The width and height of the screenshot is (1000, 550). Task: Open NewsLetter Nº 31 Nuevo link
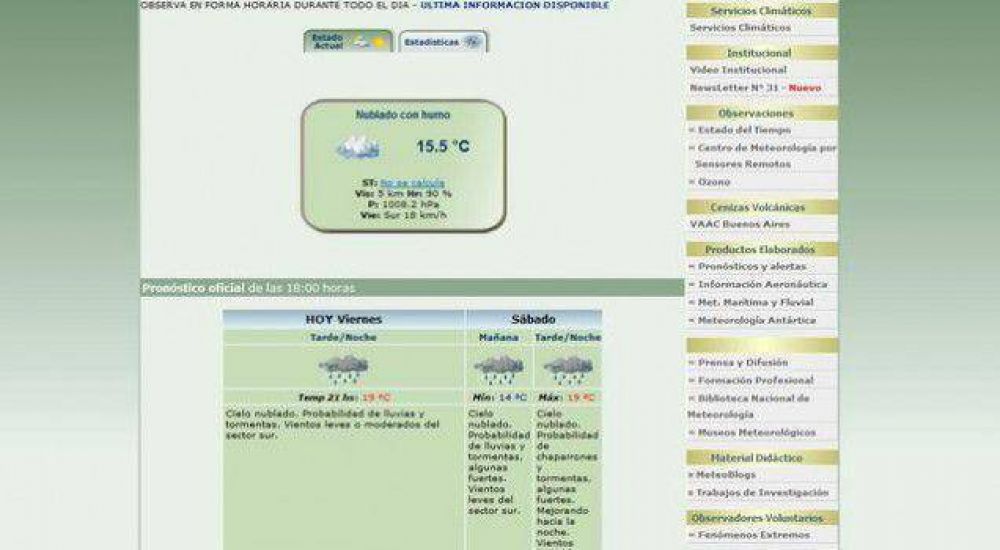(x=755, y=88)
